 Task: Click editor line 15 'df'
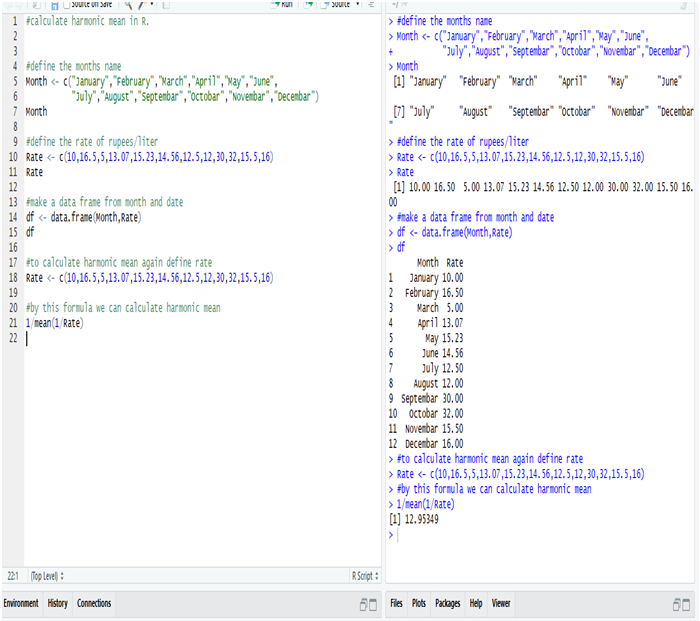pos(30,232)
